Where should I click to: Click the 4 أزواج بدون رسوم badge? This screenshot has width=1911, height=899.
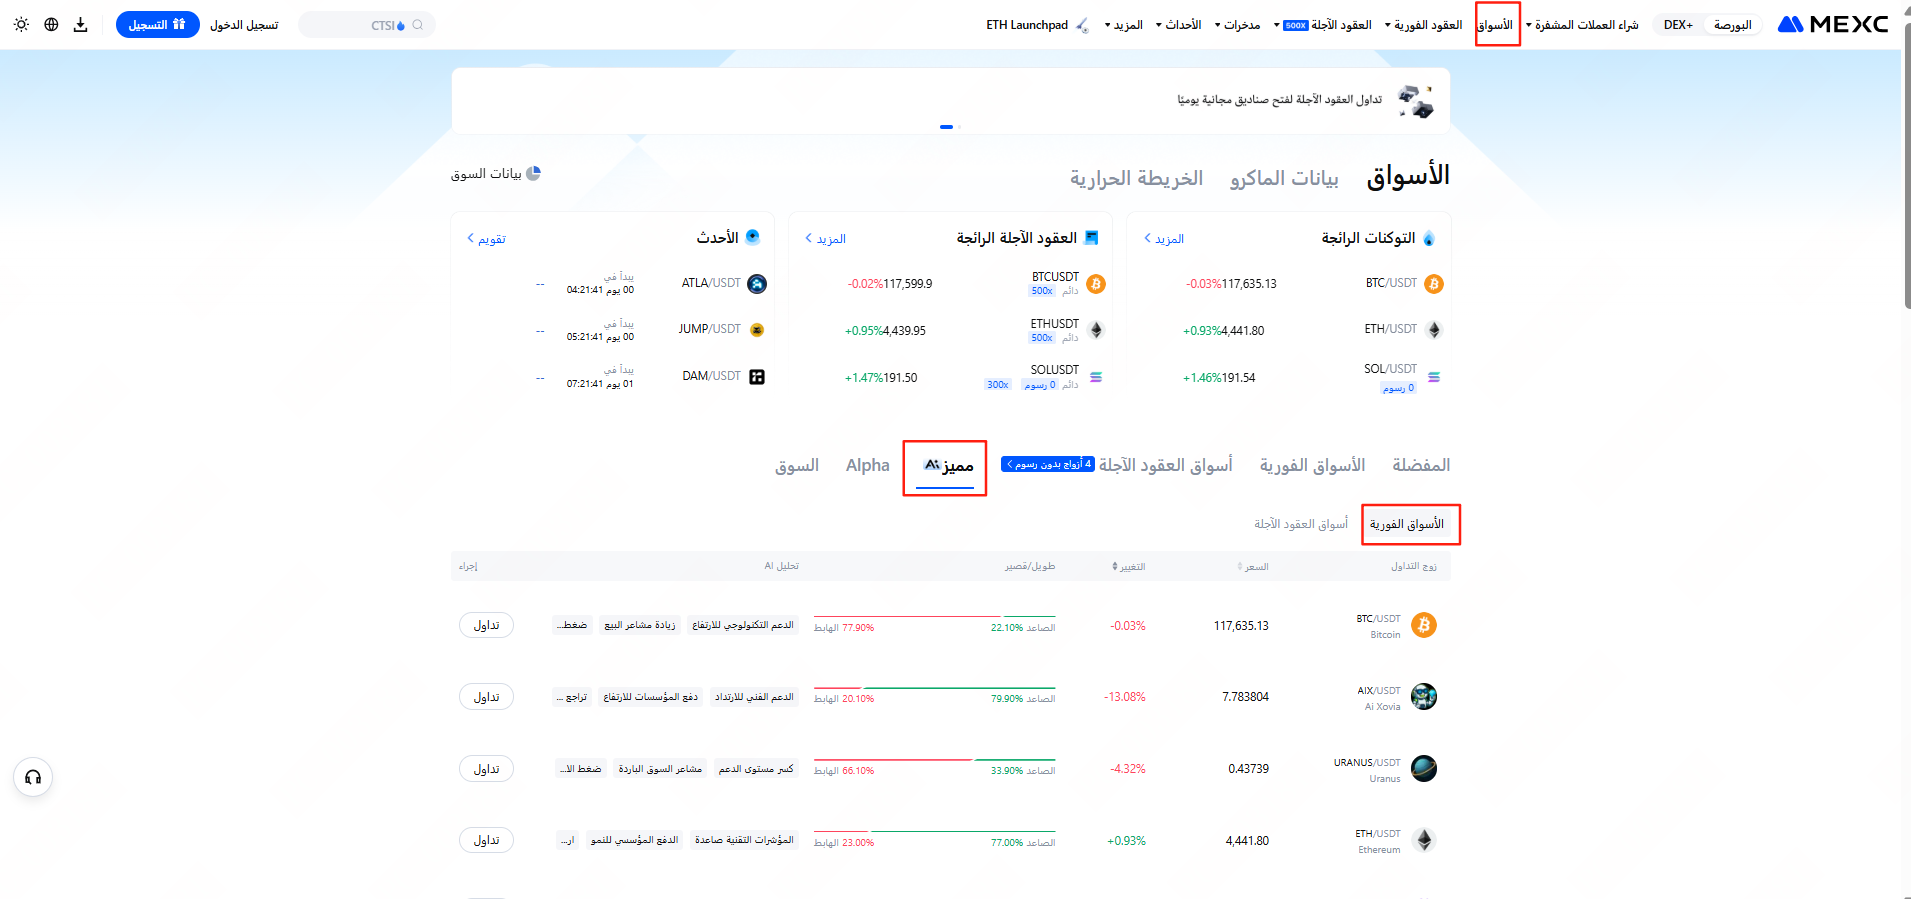pyautogui.click(x=1048, y=465)
